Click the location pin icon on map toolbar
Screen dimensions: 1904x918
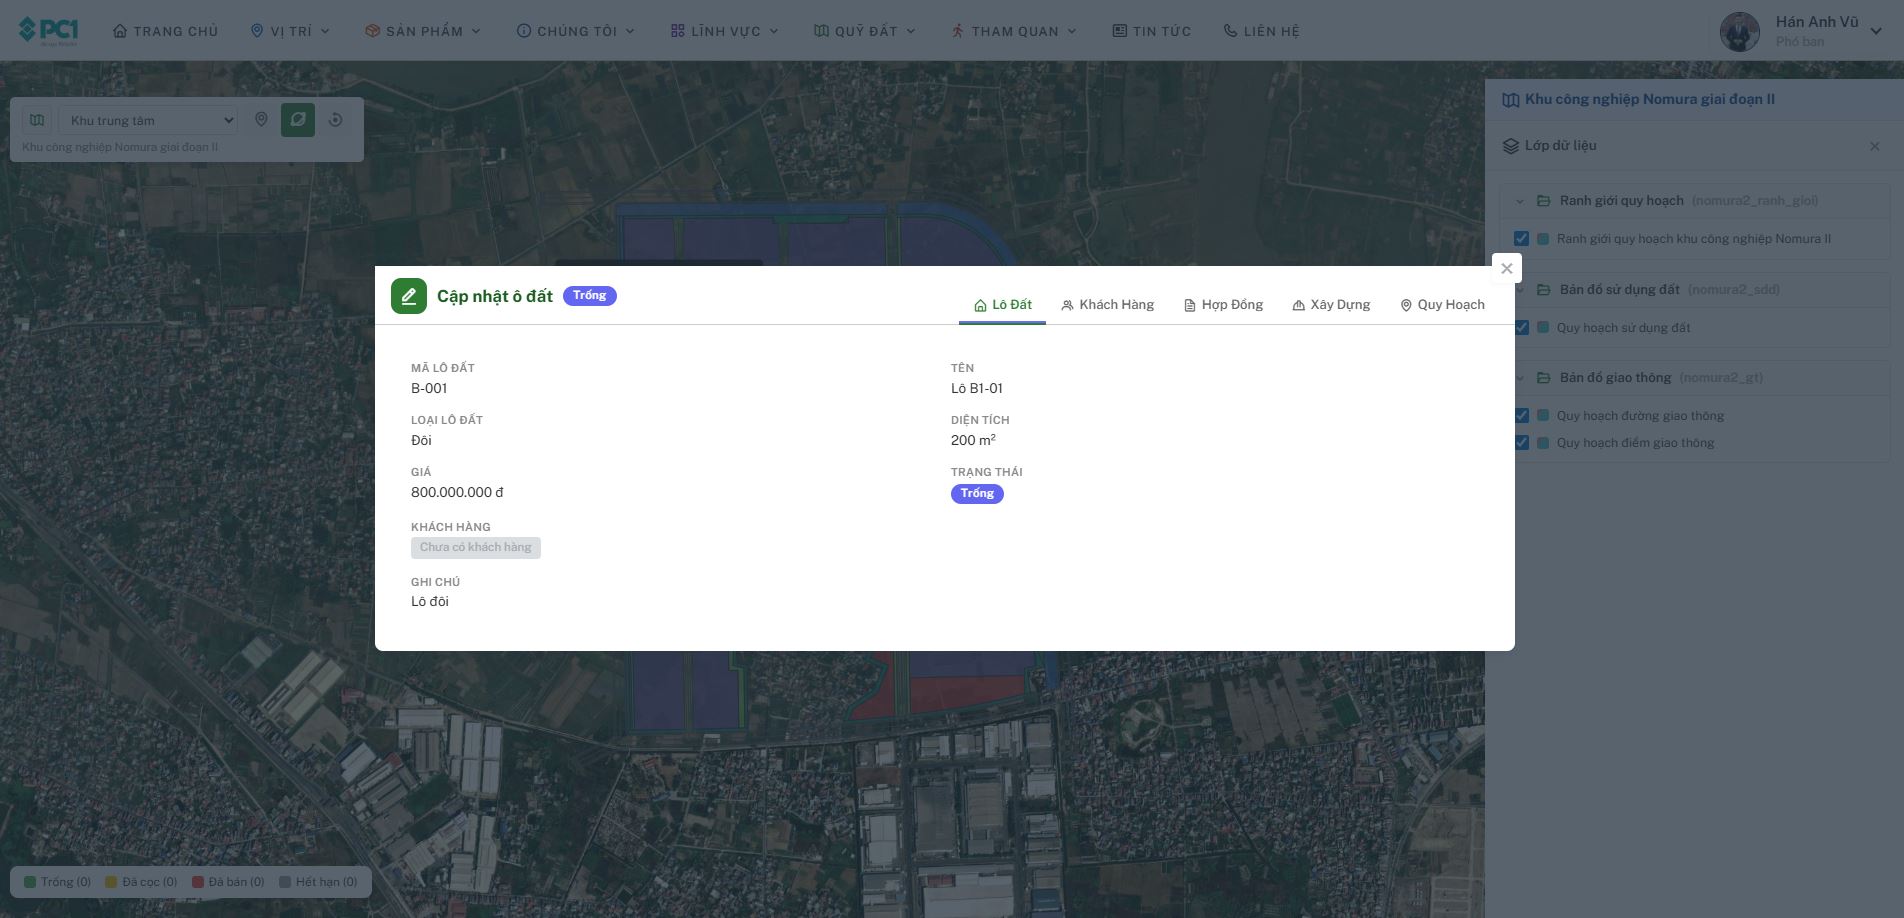[x=261, y=120]
